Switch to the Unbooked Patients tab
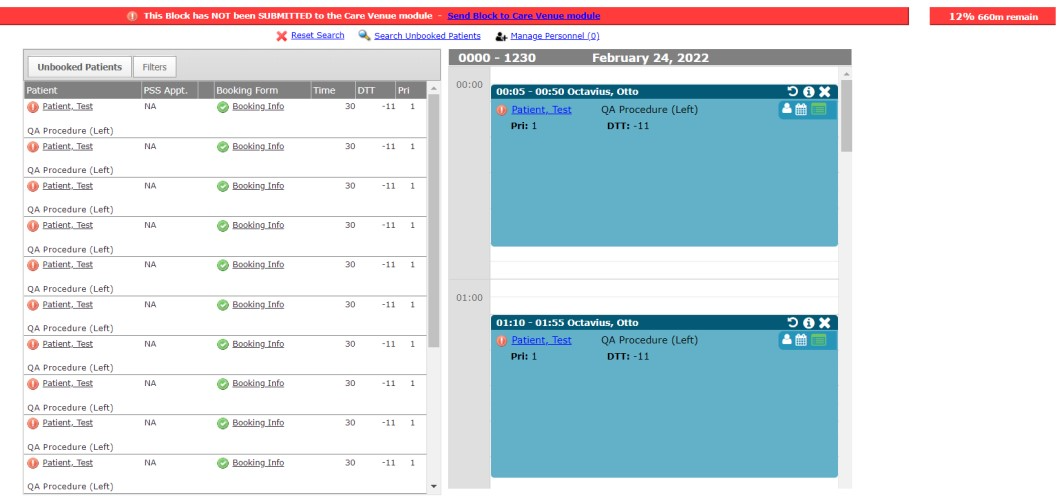The height and width of the screenshot is (499, 1057). [x=80, y=67]
